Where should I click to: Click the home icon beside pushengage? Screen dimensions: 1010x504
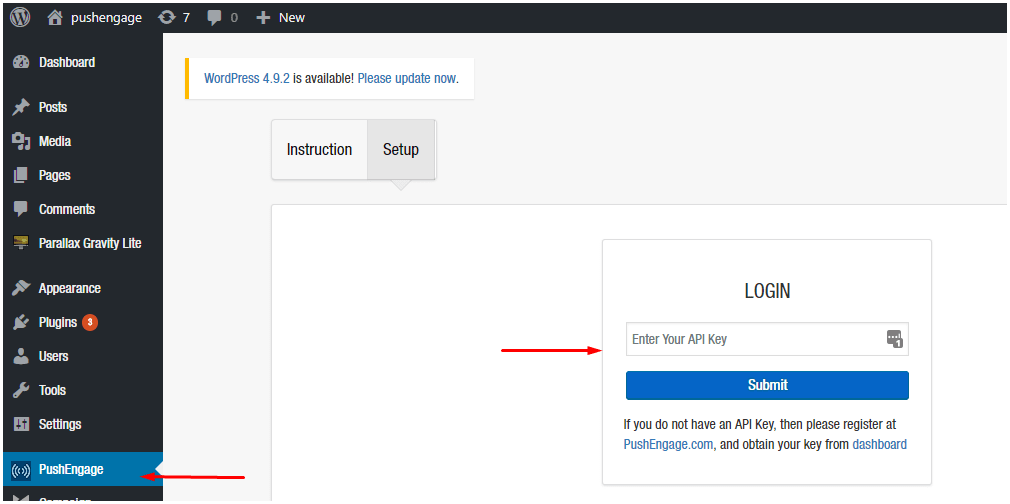coord(55,17)
